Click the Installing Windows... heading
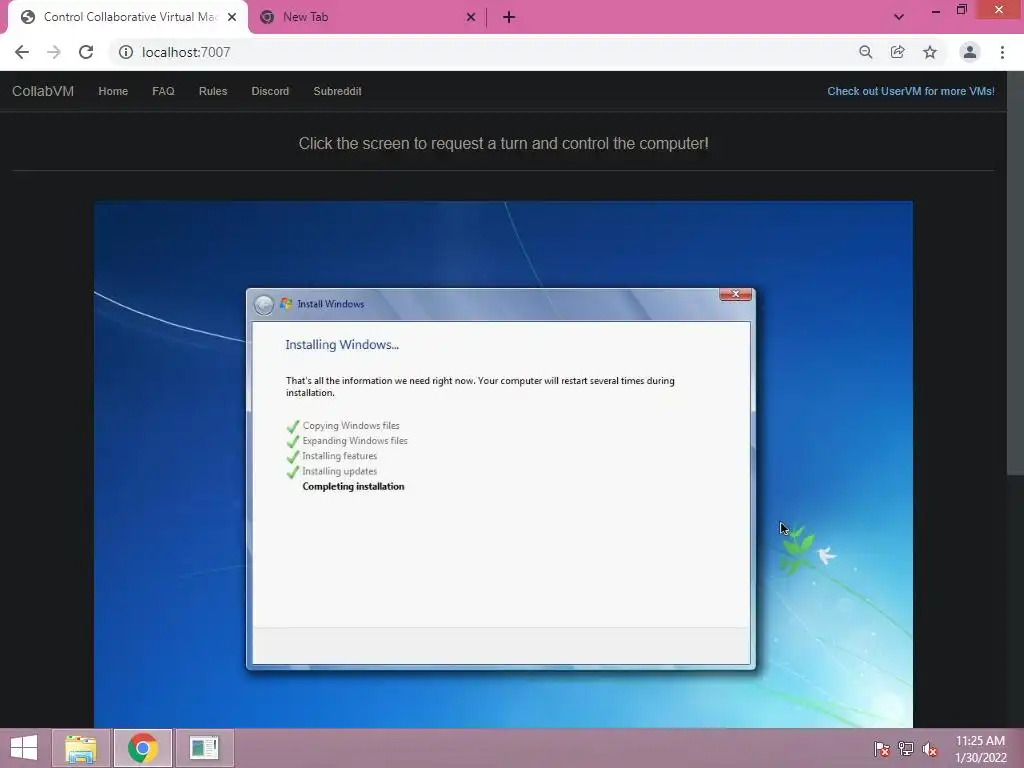This screenshot has height=768, width=1024. (x=342, y=345)
